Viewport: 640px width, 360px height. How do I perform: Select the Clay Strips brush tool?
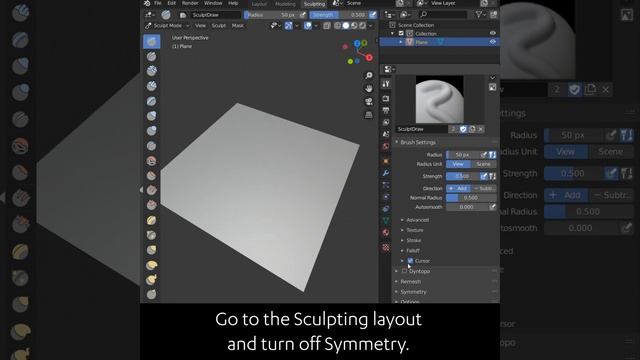151,86
